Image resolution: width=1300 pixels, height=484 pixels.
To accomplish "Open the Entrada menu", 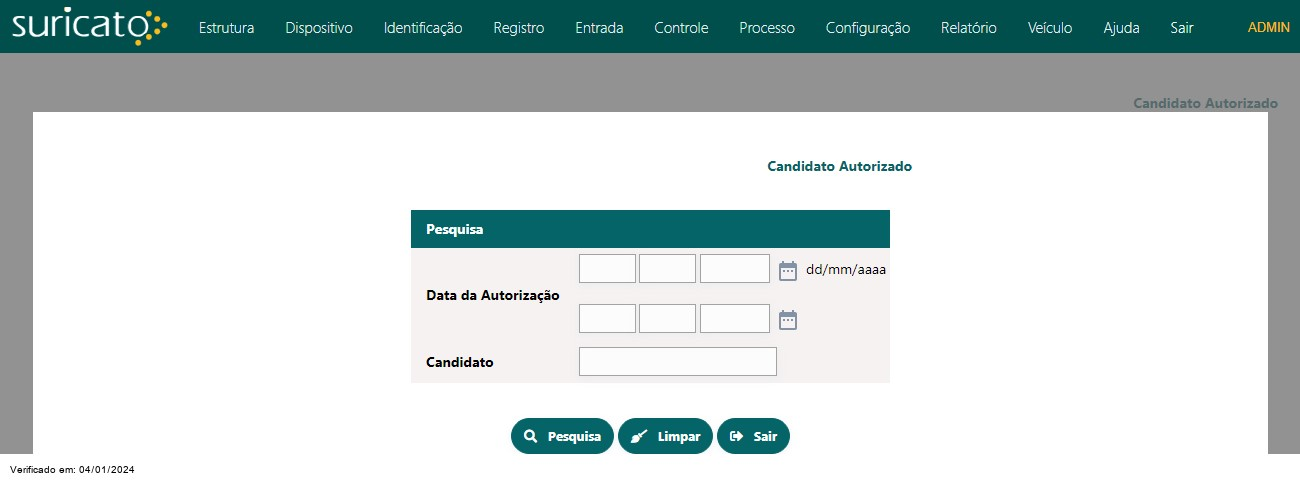I will [x=599, y=28].
